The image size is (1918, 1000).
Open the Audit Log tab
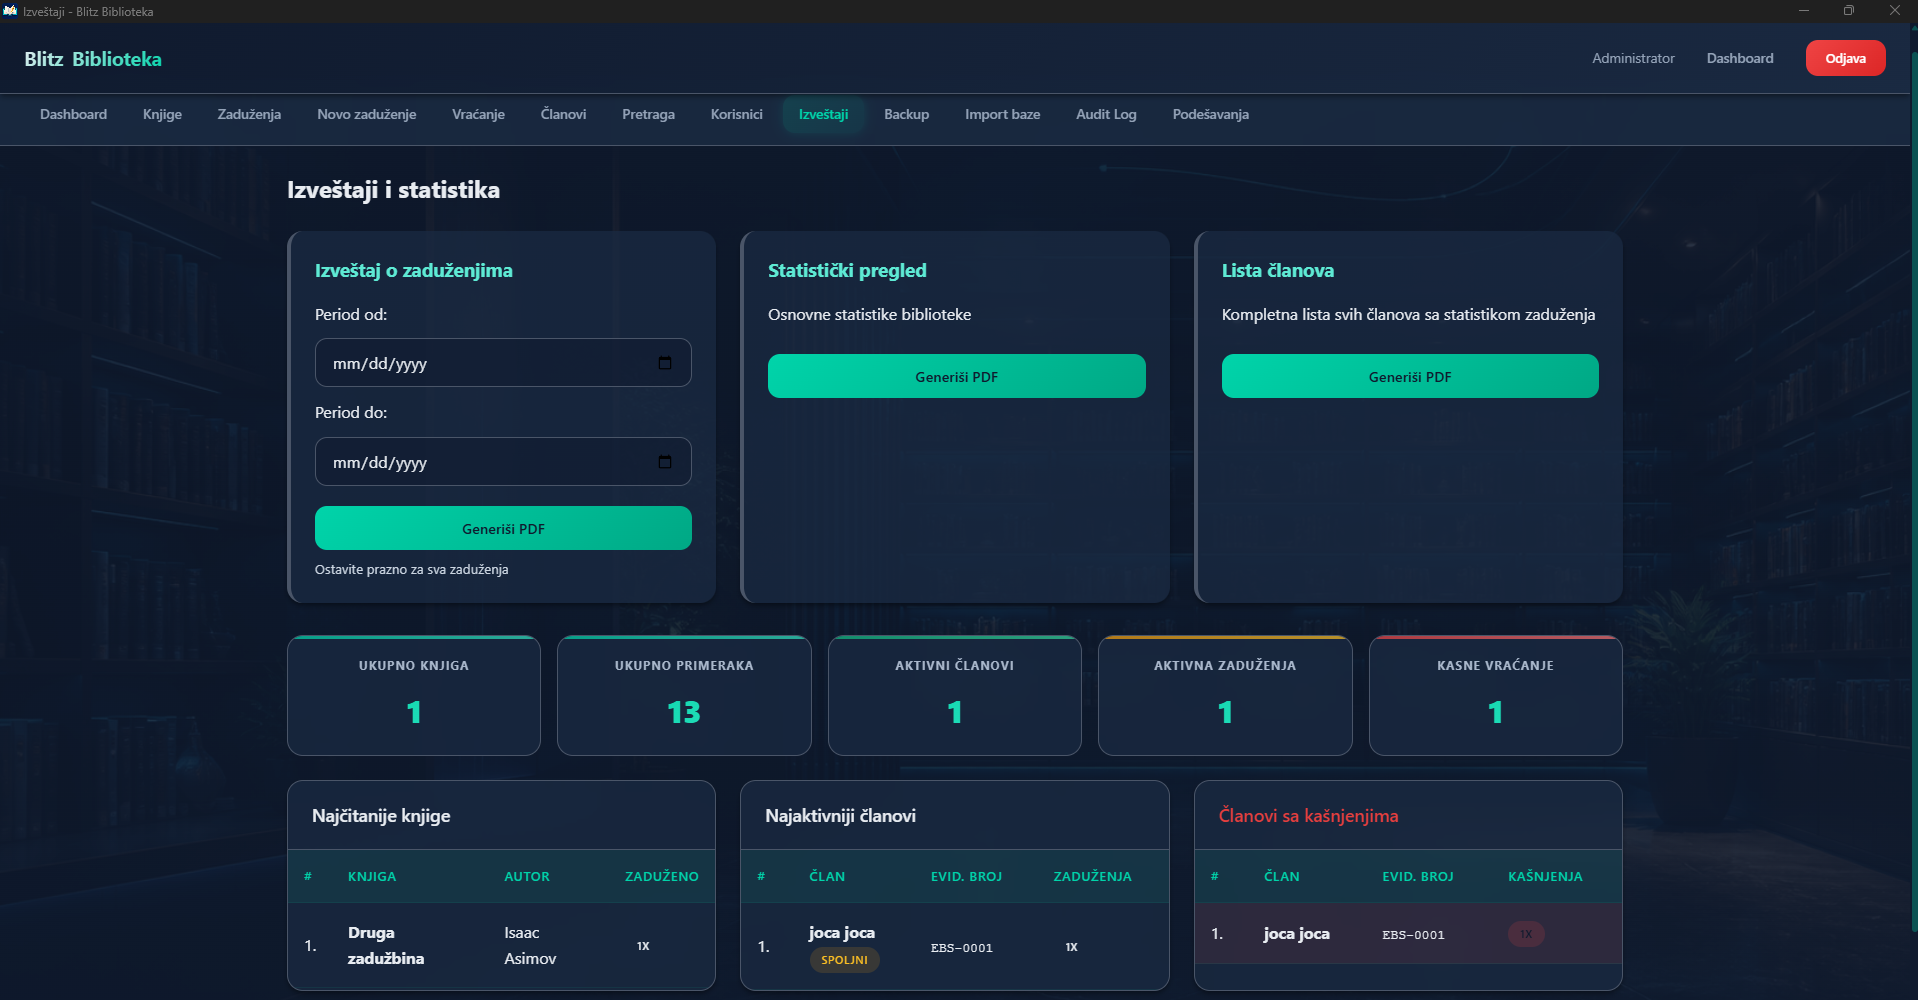pyautogui.click(x=1106, y=114)
